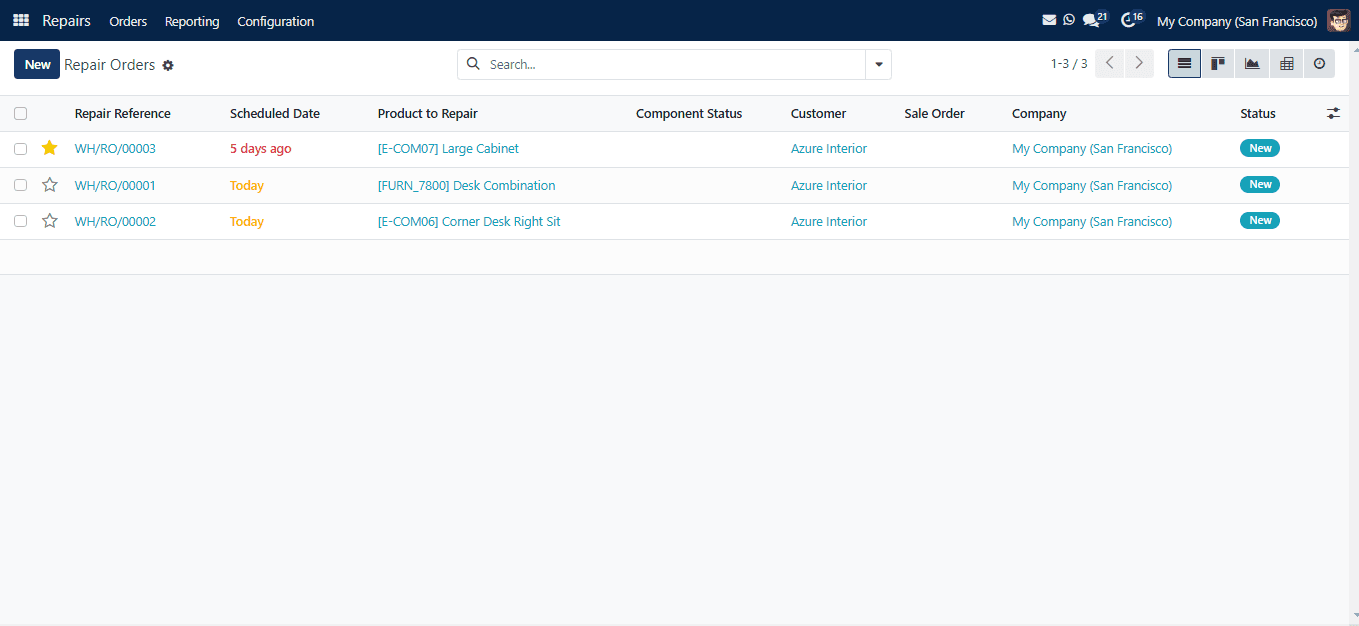The image size is (1359, 626).
Task: Switch to kanban view
Action: pos(1218,64)
